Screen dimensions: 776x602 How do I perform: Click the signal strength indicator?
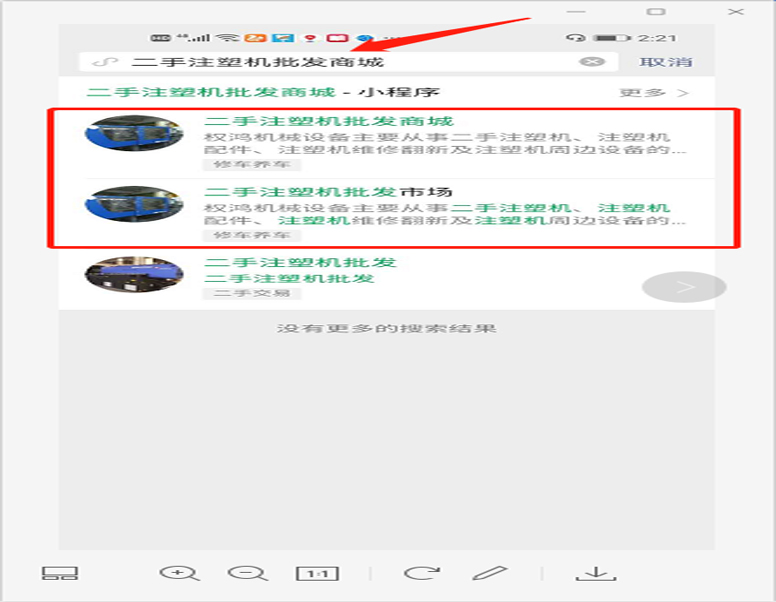pos(194,38)
